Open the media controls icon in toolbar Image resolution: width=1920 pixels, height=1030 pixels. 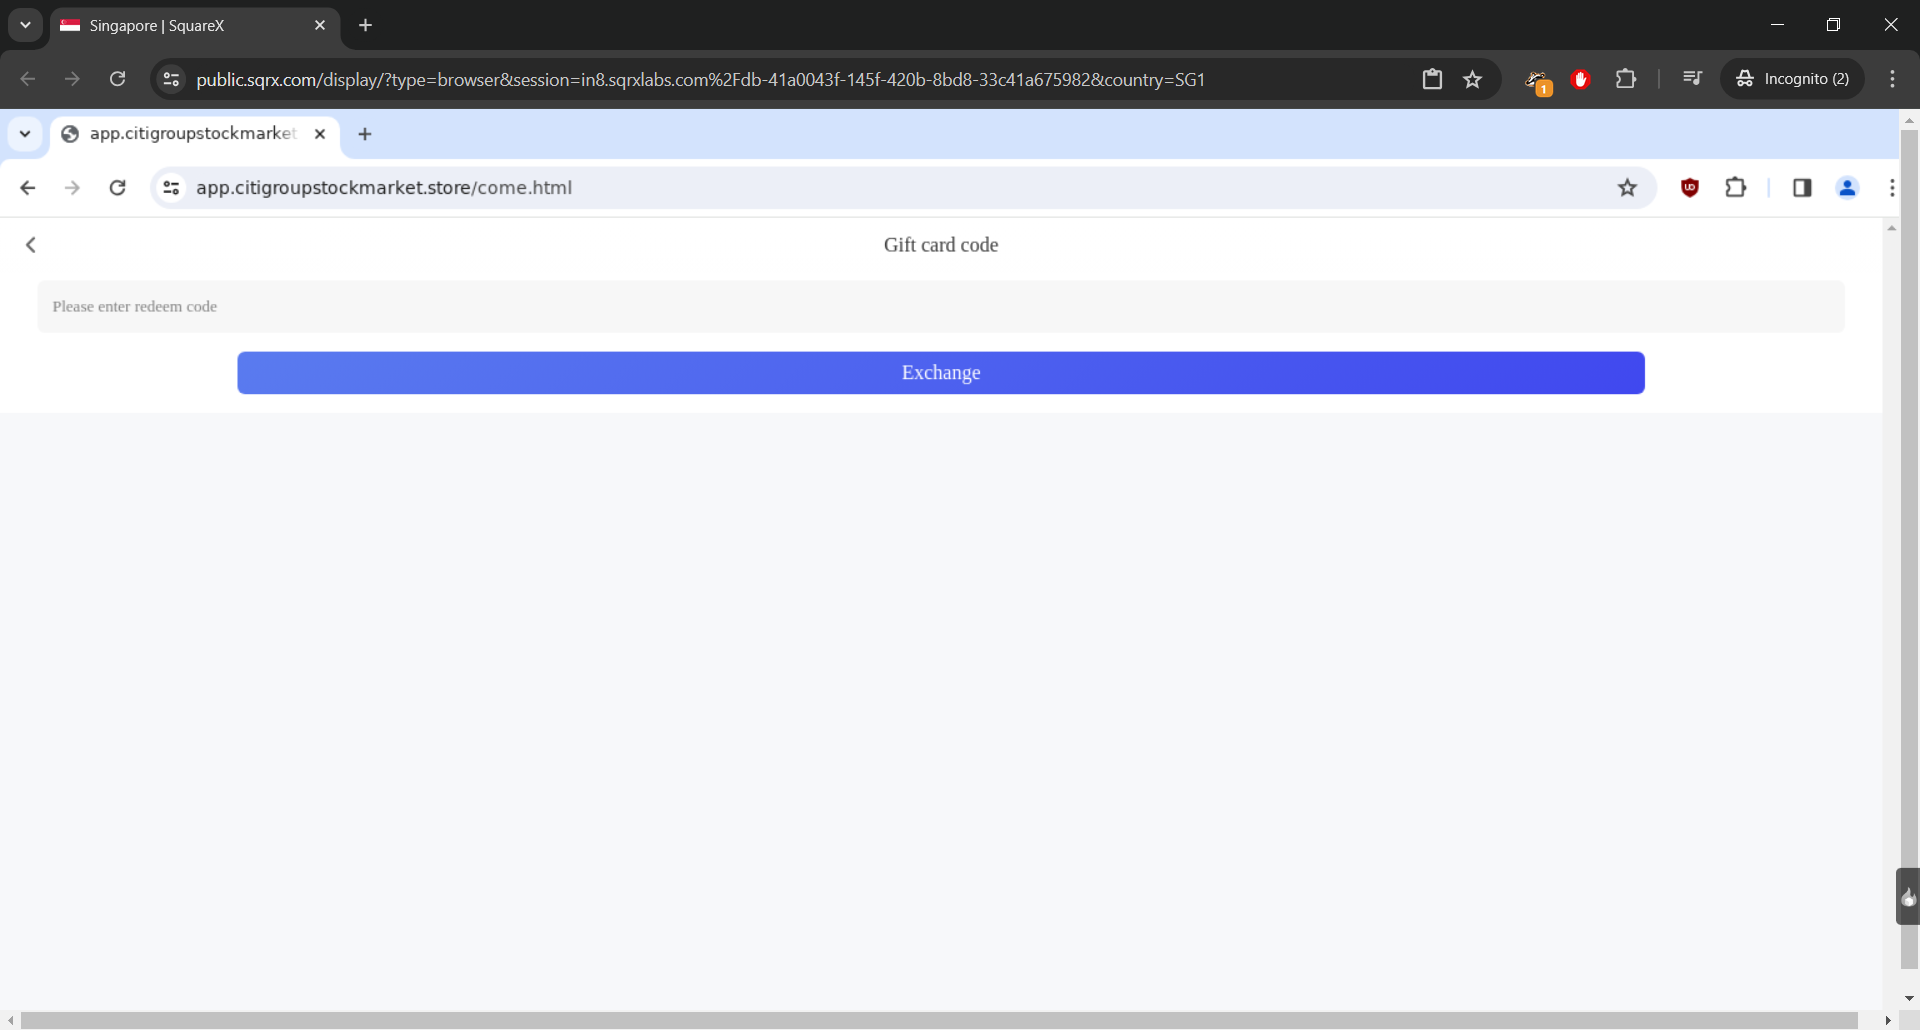[1692, 79]
